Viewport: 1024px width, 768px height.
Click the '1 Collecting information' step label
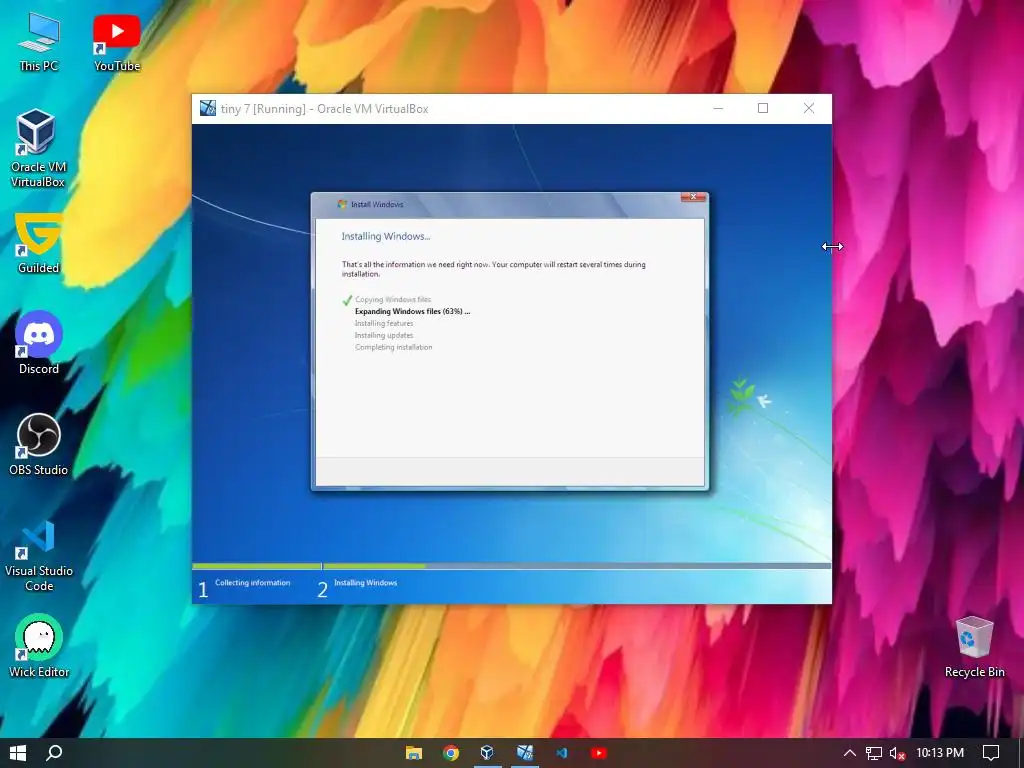coord(244,588)
